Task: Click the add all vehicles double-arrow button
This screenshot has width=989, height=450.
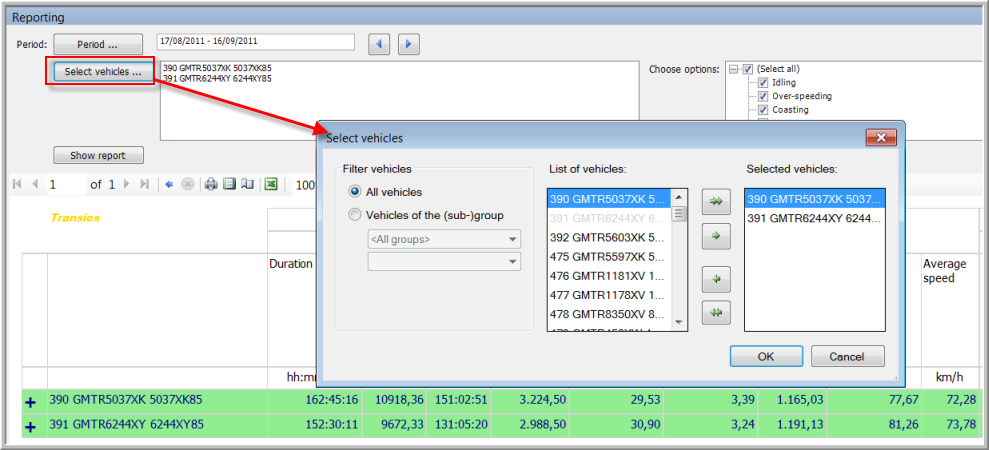Action: [x=717, y=201]
